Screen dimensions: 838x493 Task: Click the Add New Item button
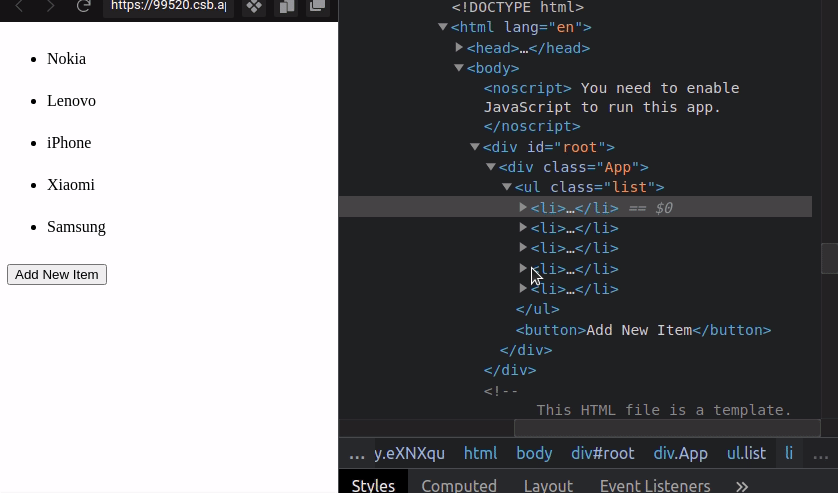pyautogui.click(x=57, y=274)
